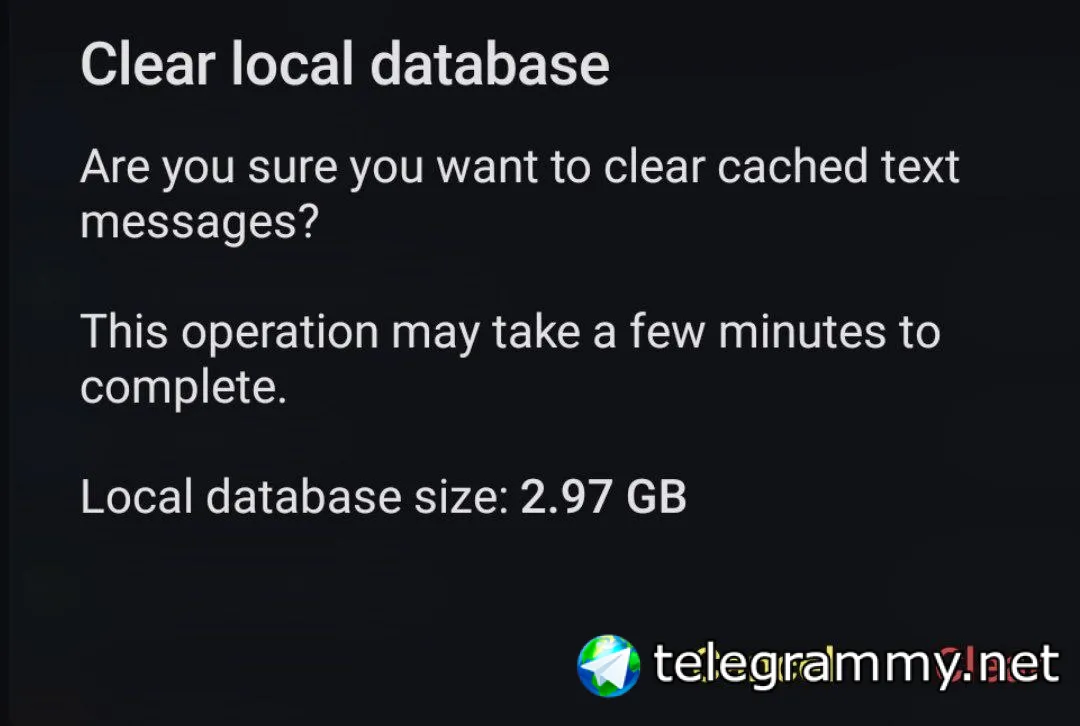Image resolution: width=1080 pixels, height=726 pixels.
Task: Click the word 'Clear' in the title
Action: point(146,65)
